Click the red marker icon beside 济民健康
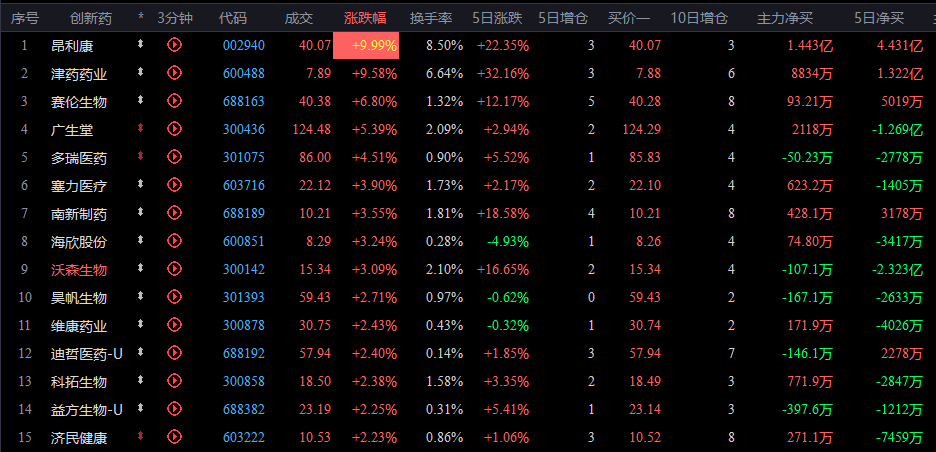The width and height of the screenshot is (936, 452). click(141, 435)
